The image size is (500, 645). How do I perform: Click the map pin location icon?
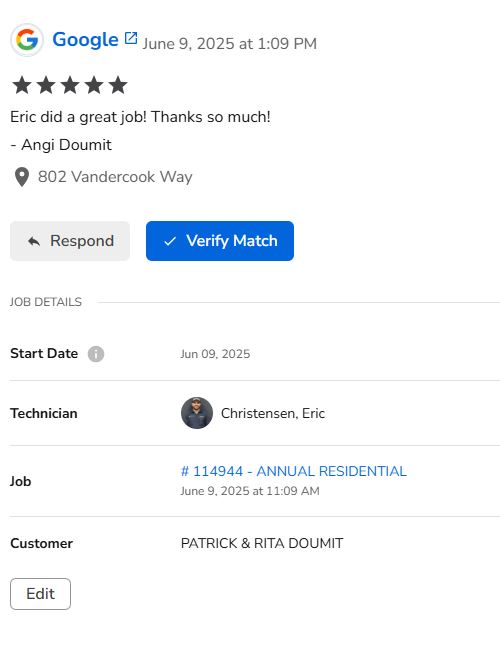pos(22,177)
